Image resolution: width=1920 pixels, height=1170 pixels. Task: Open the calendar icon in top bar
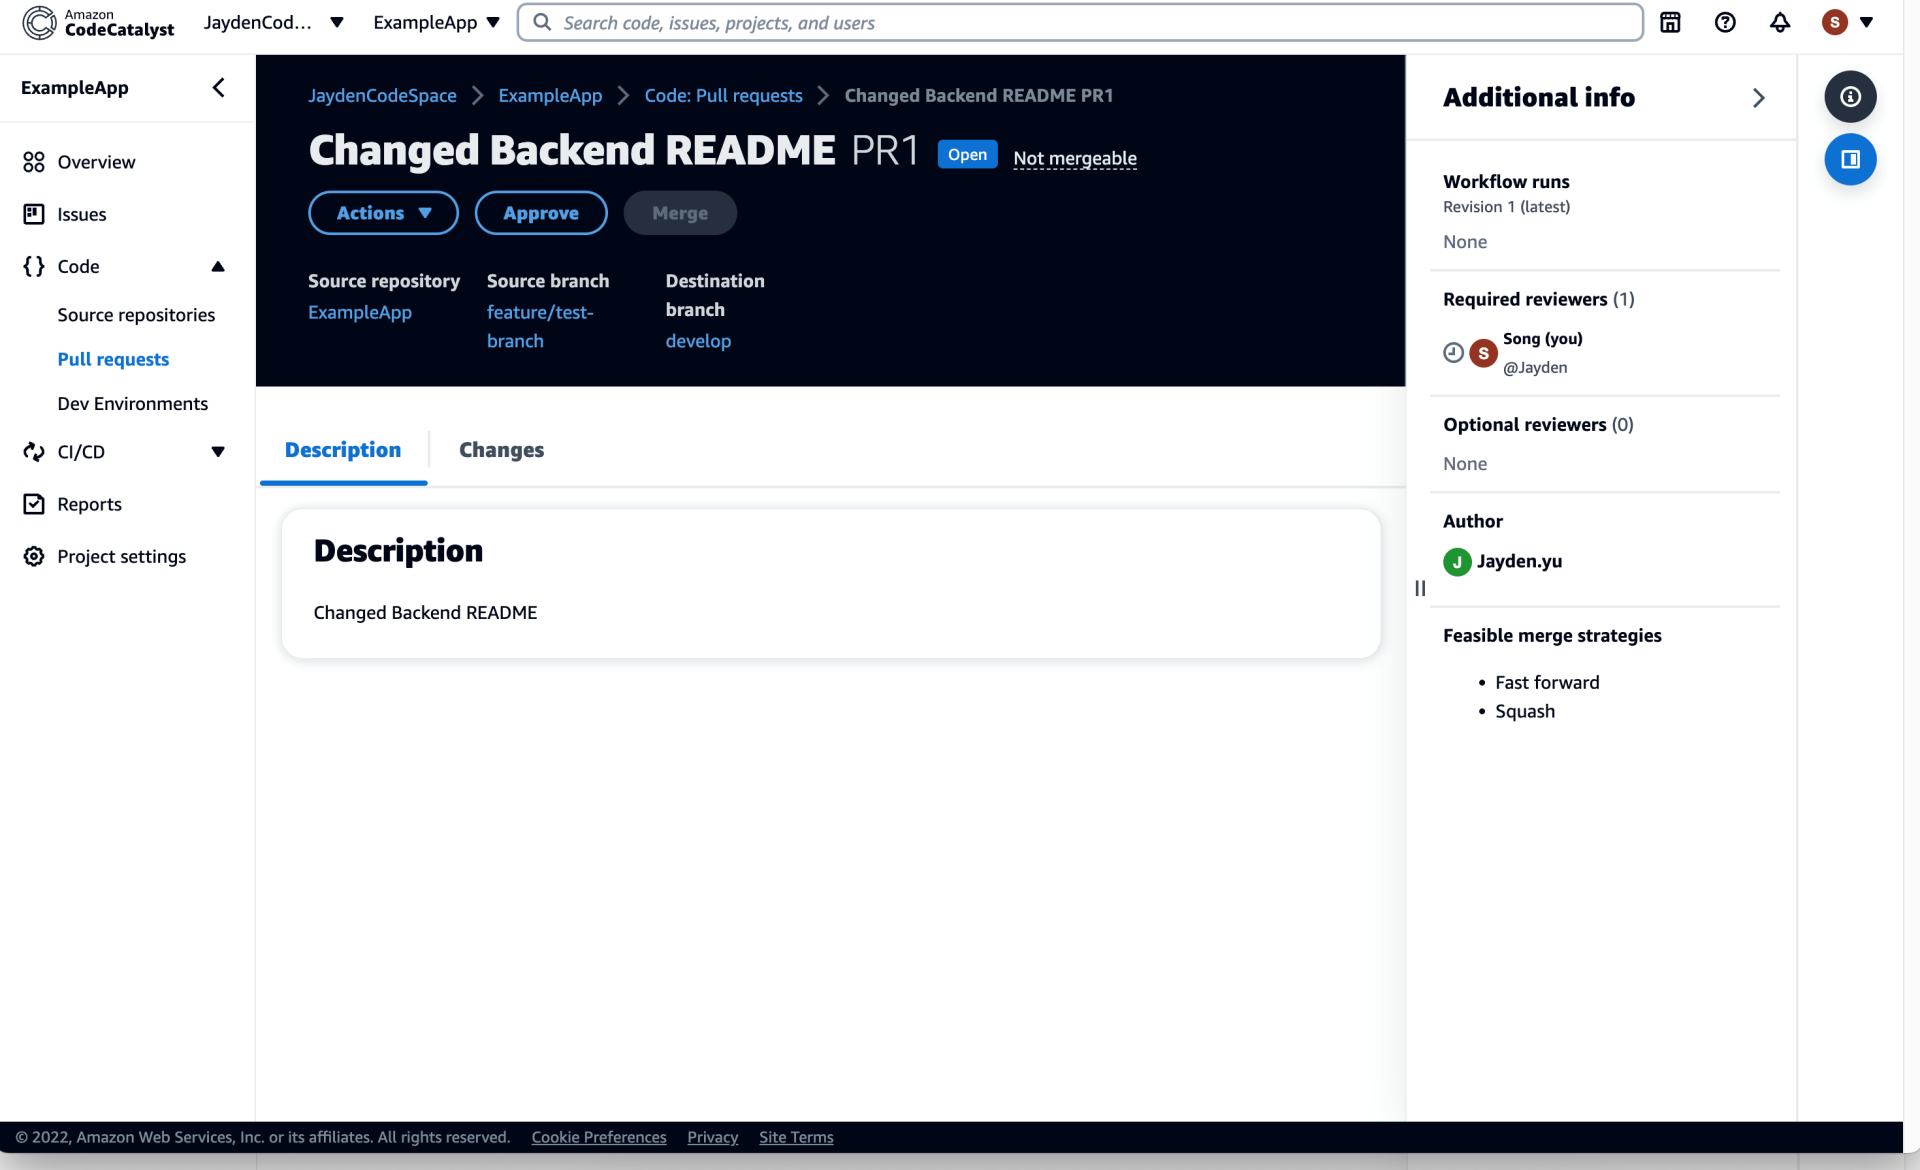pyautogui.click(x=1670, y=22)
